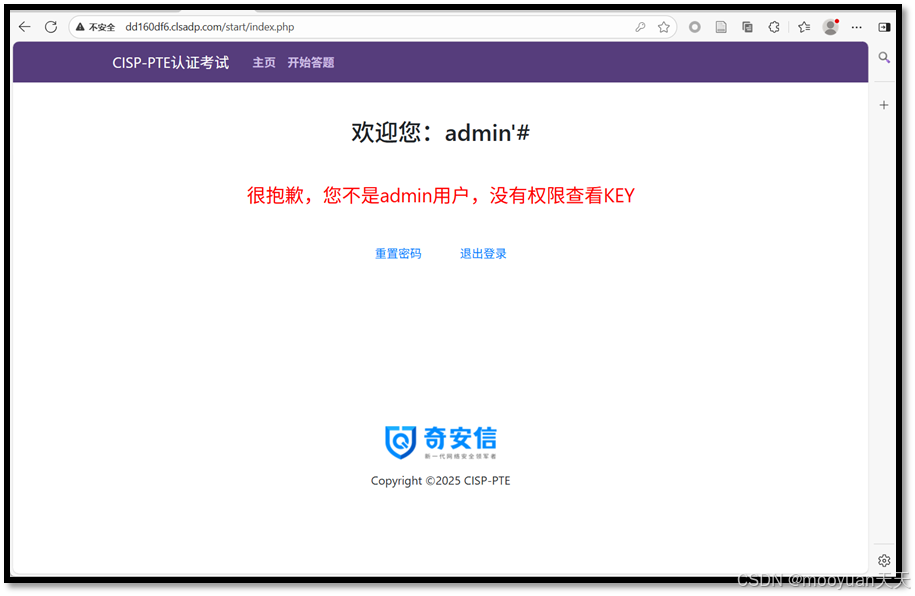Open the browser '...' settings menu
The height and width of the screenshot is (596, 915).
tap(857, 27)
